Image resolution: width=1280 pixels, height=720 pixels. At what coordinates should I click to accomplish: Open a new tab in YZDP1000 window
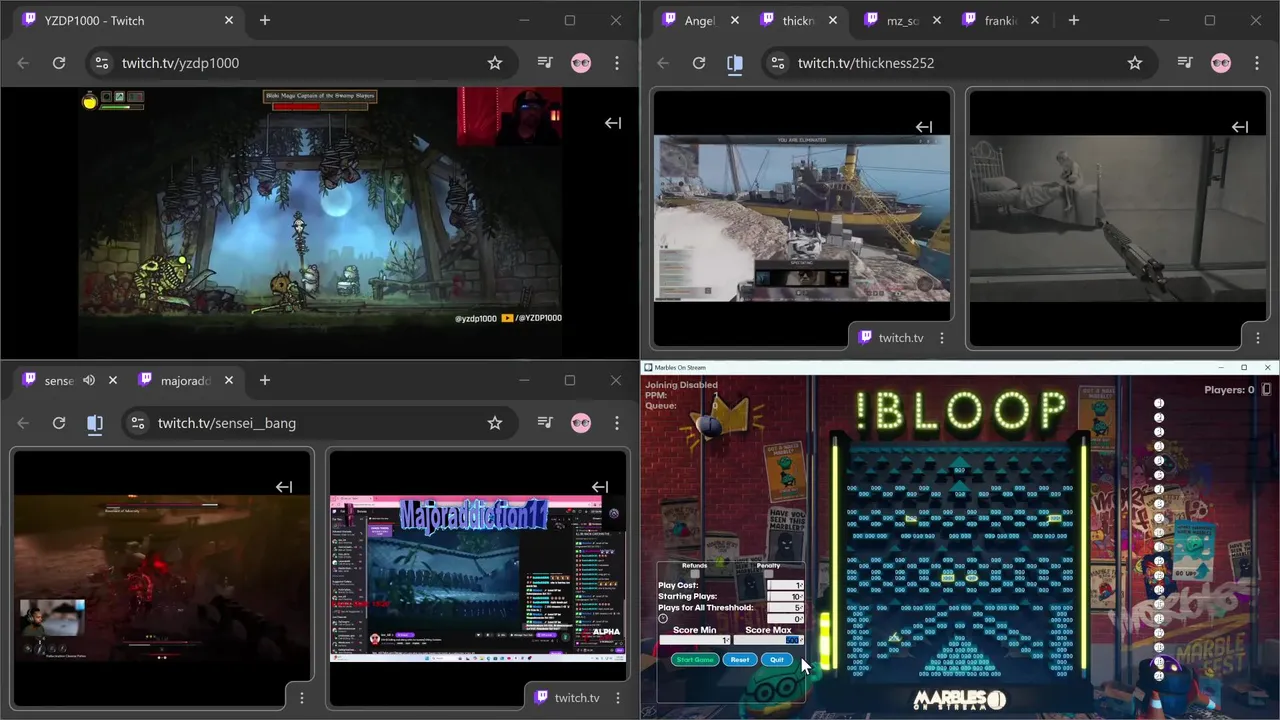click(265, 20)
